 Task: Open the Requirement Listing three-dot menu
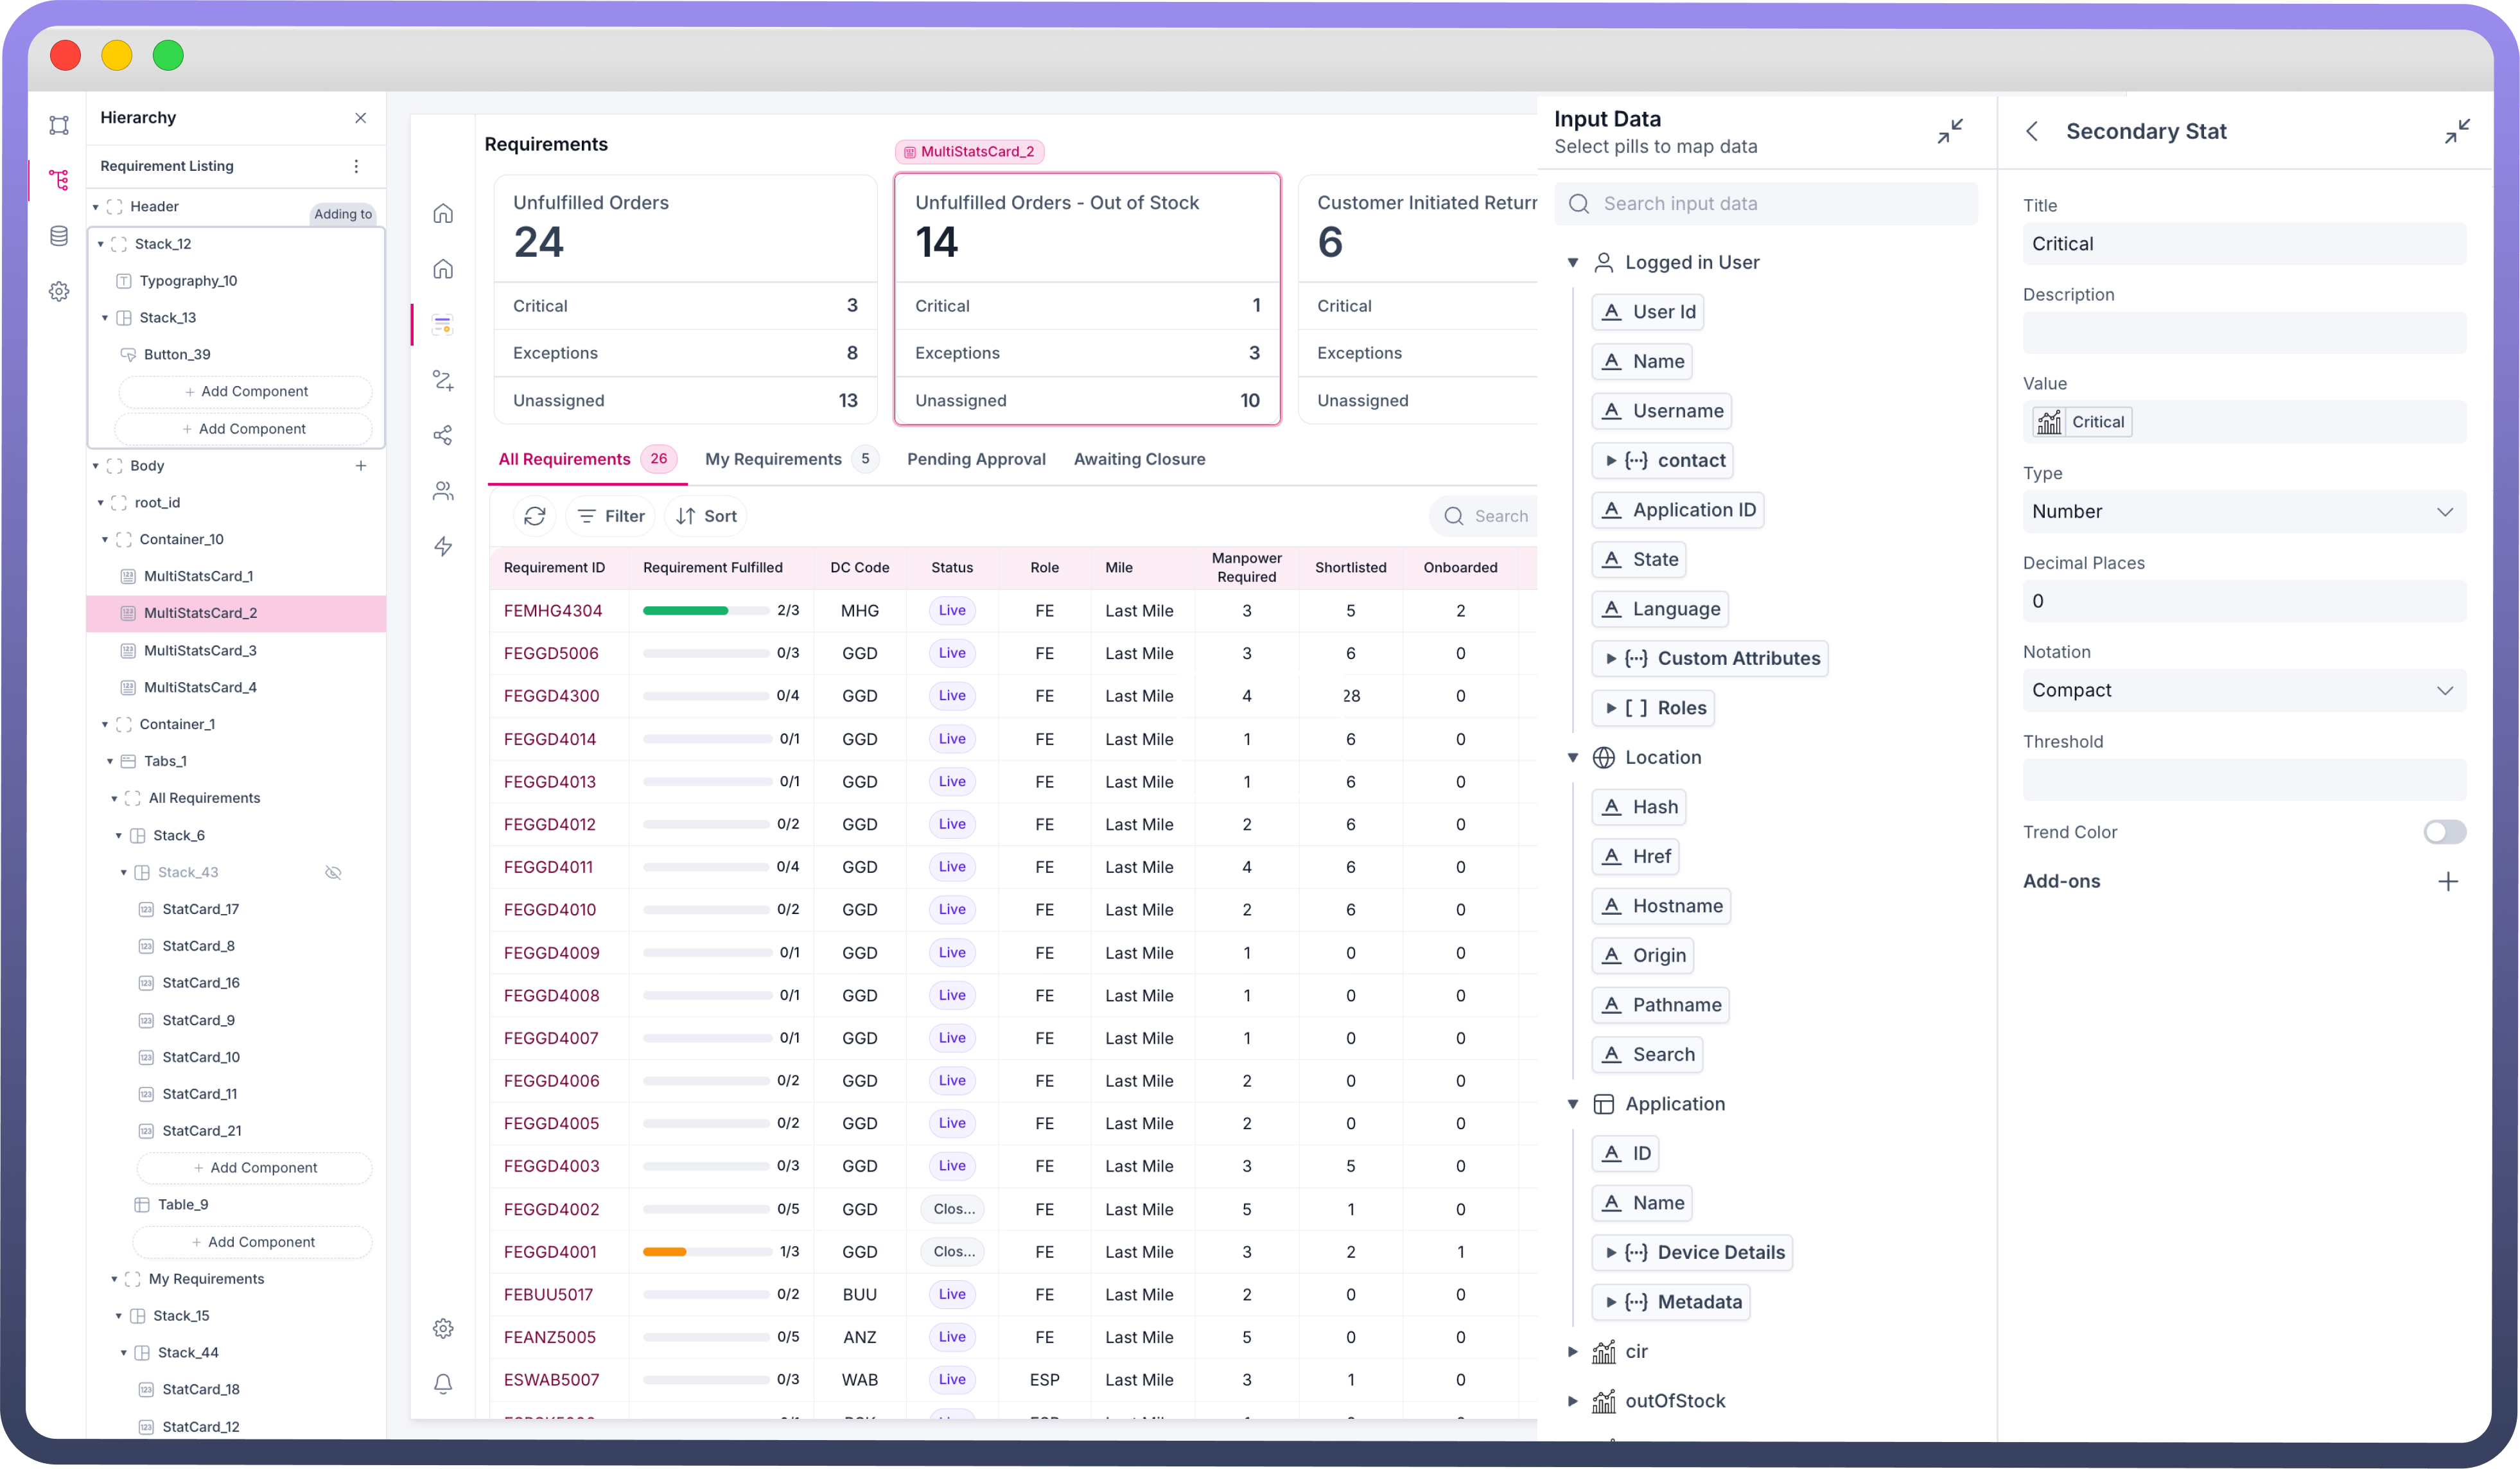pos(356,166)
